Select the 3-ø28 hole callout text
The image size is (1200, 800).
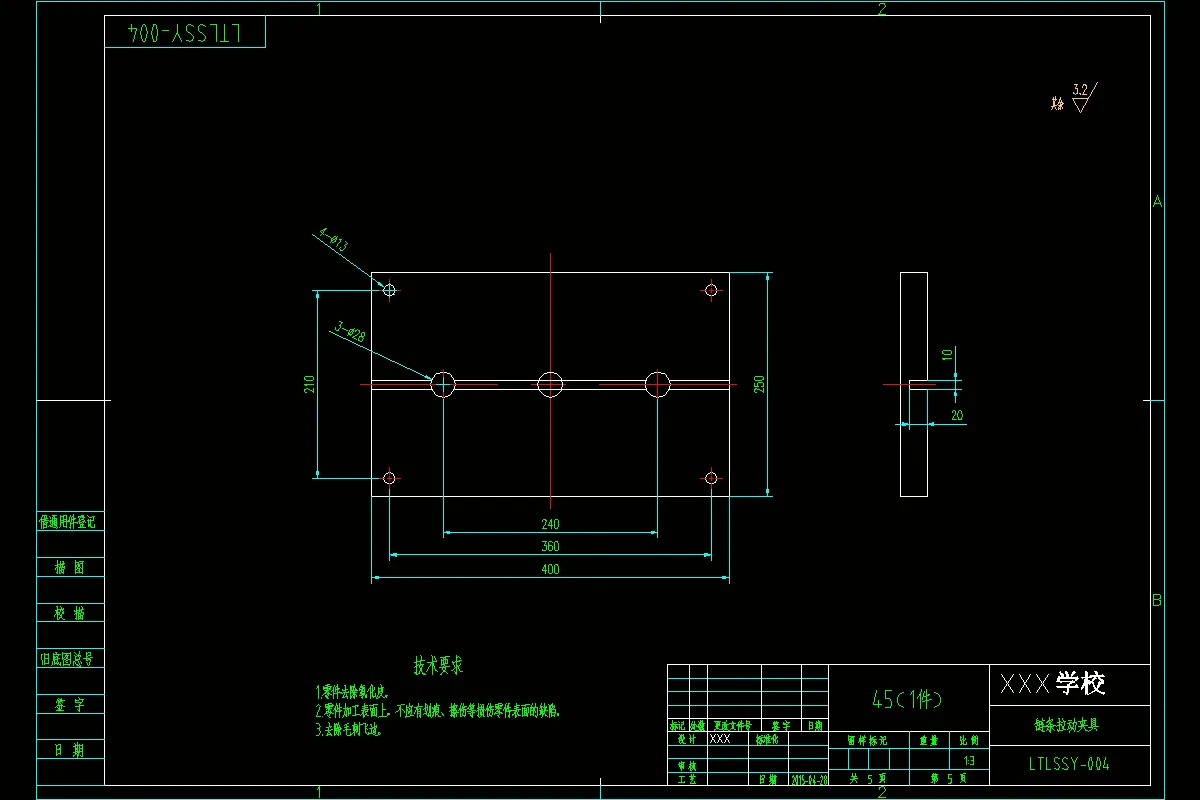350,333
